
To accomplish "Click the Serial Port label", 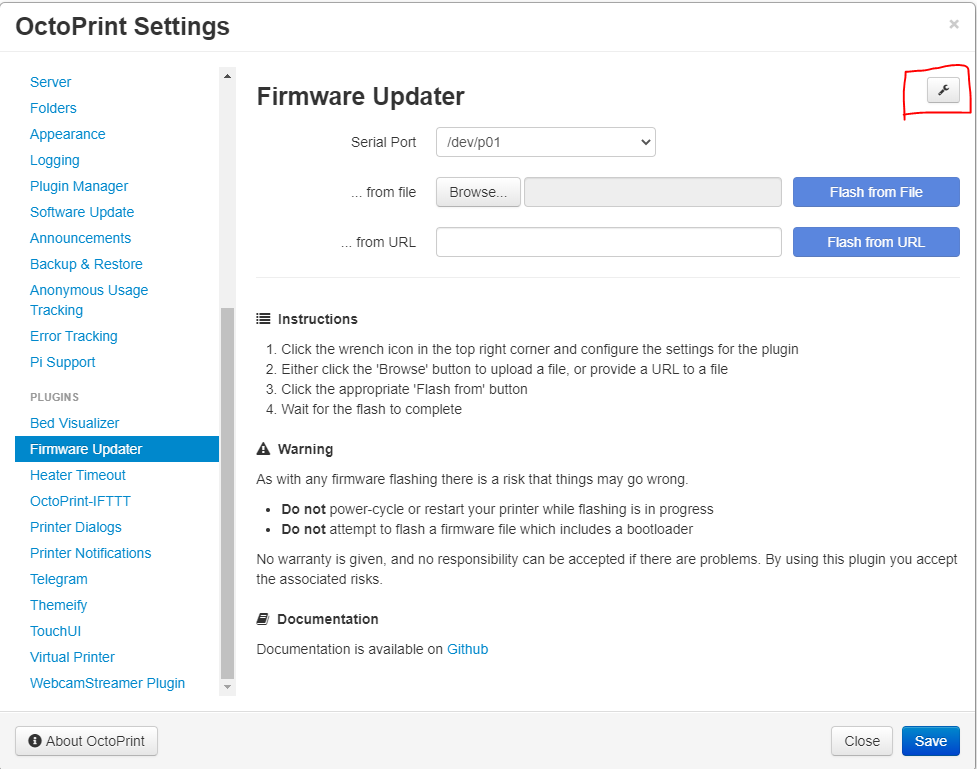I will (x=383, y=142).
